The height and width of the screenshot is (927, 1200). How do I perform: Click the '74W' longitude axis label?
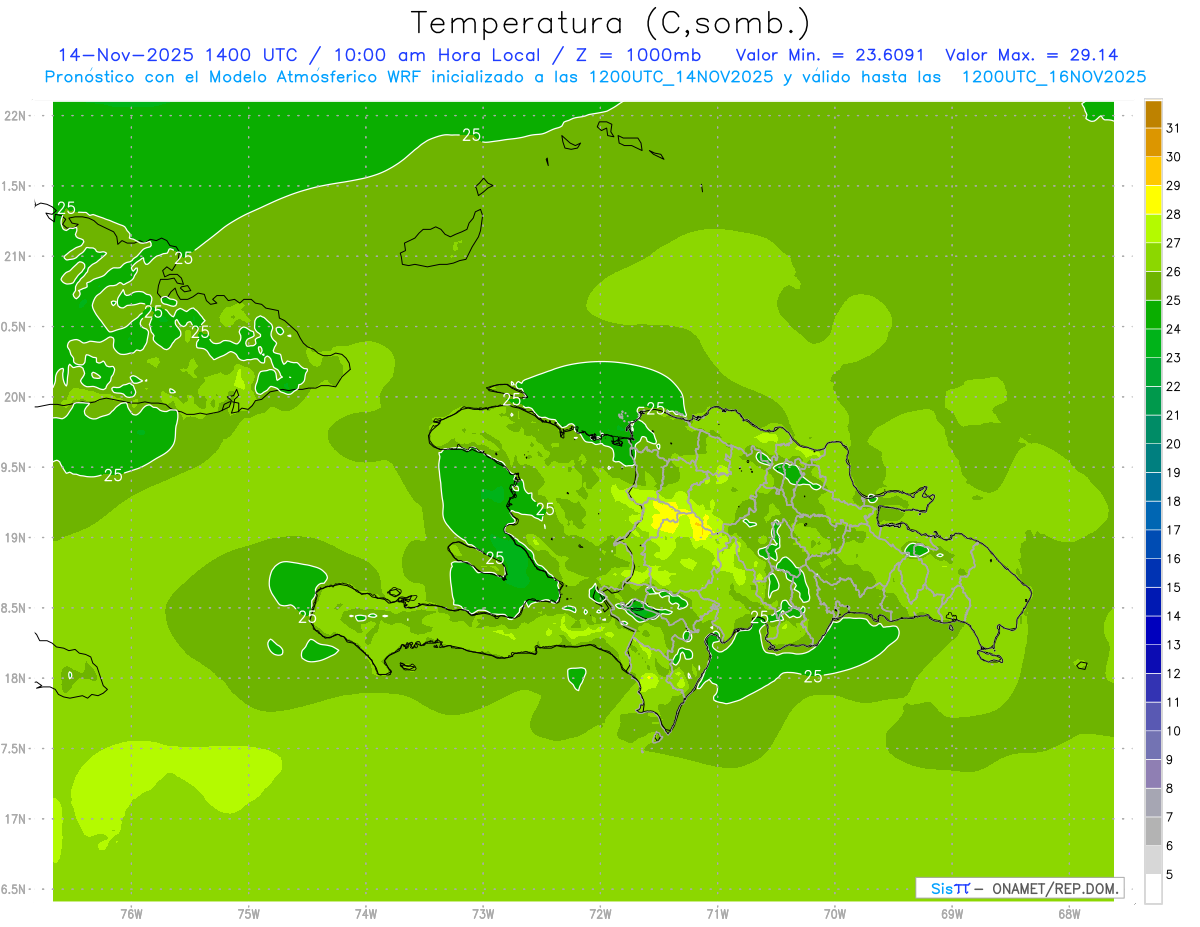click(x=365, y=913)
